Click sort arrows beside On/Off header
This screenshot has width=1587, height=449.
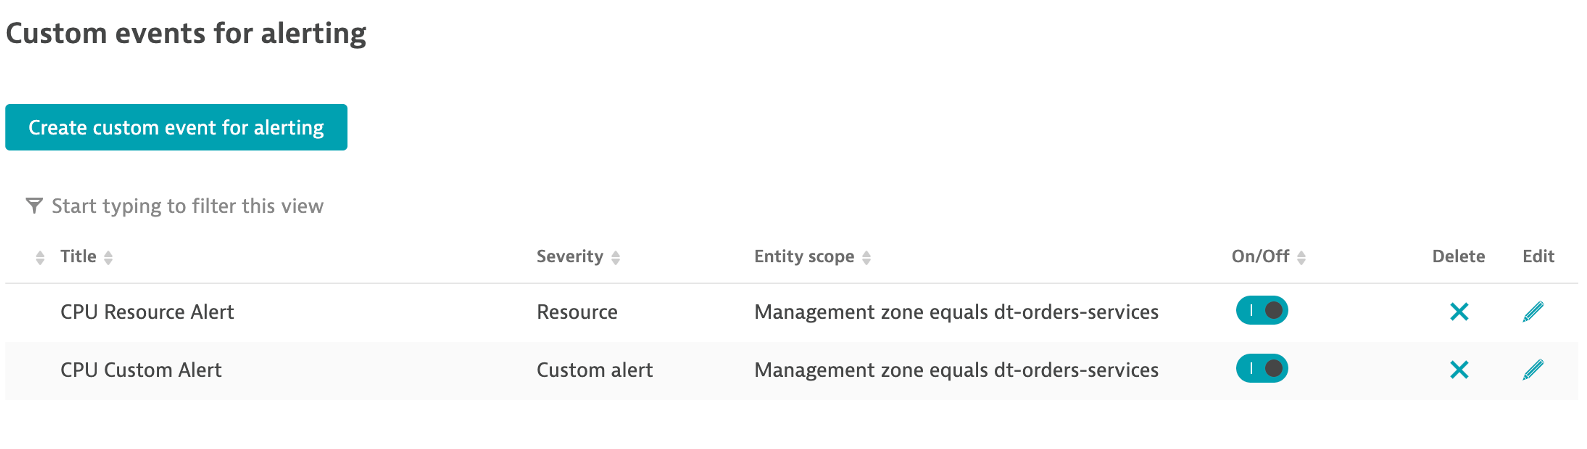click(1302, 258)
